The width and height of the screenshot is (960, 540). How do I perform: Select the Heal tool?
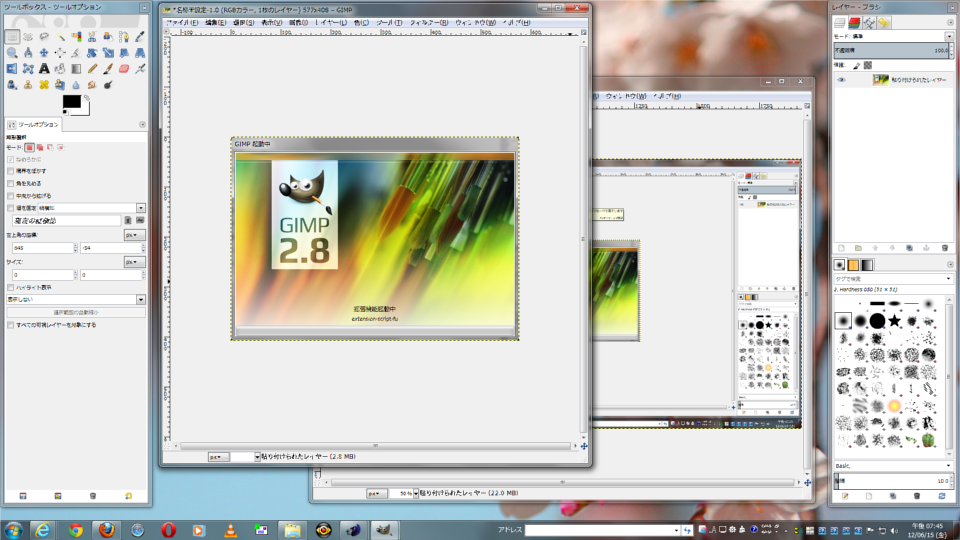point(44,84)
